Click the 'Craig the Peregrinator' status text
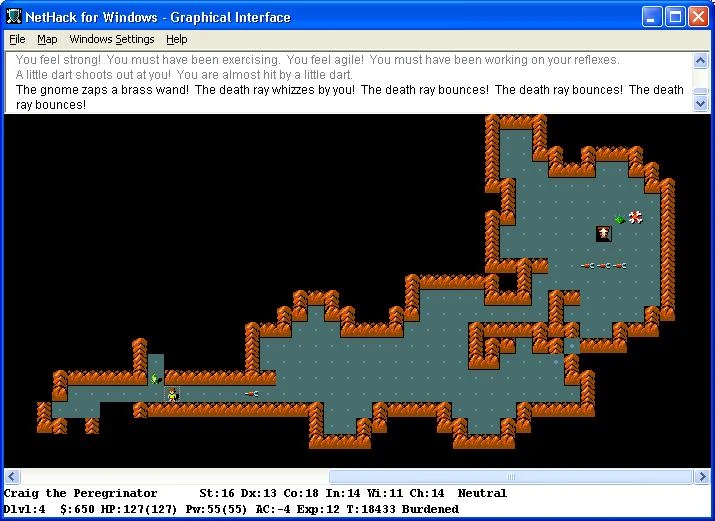This screenshot has width=715, height=521. (x=80, y=493)
